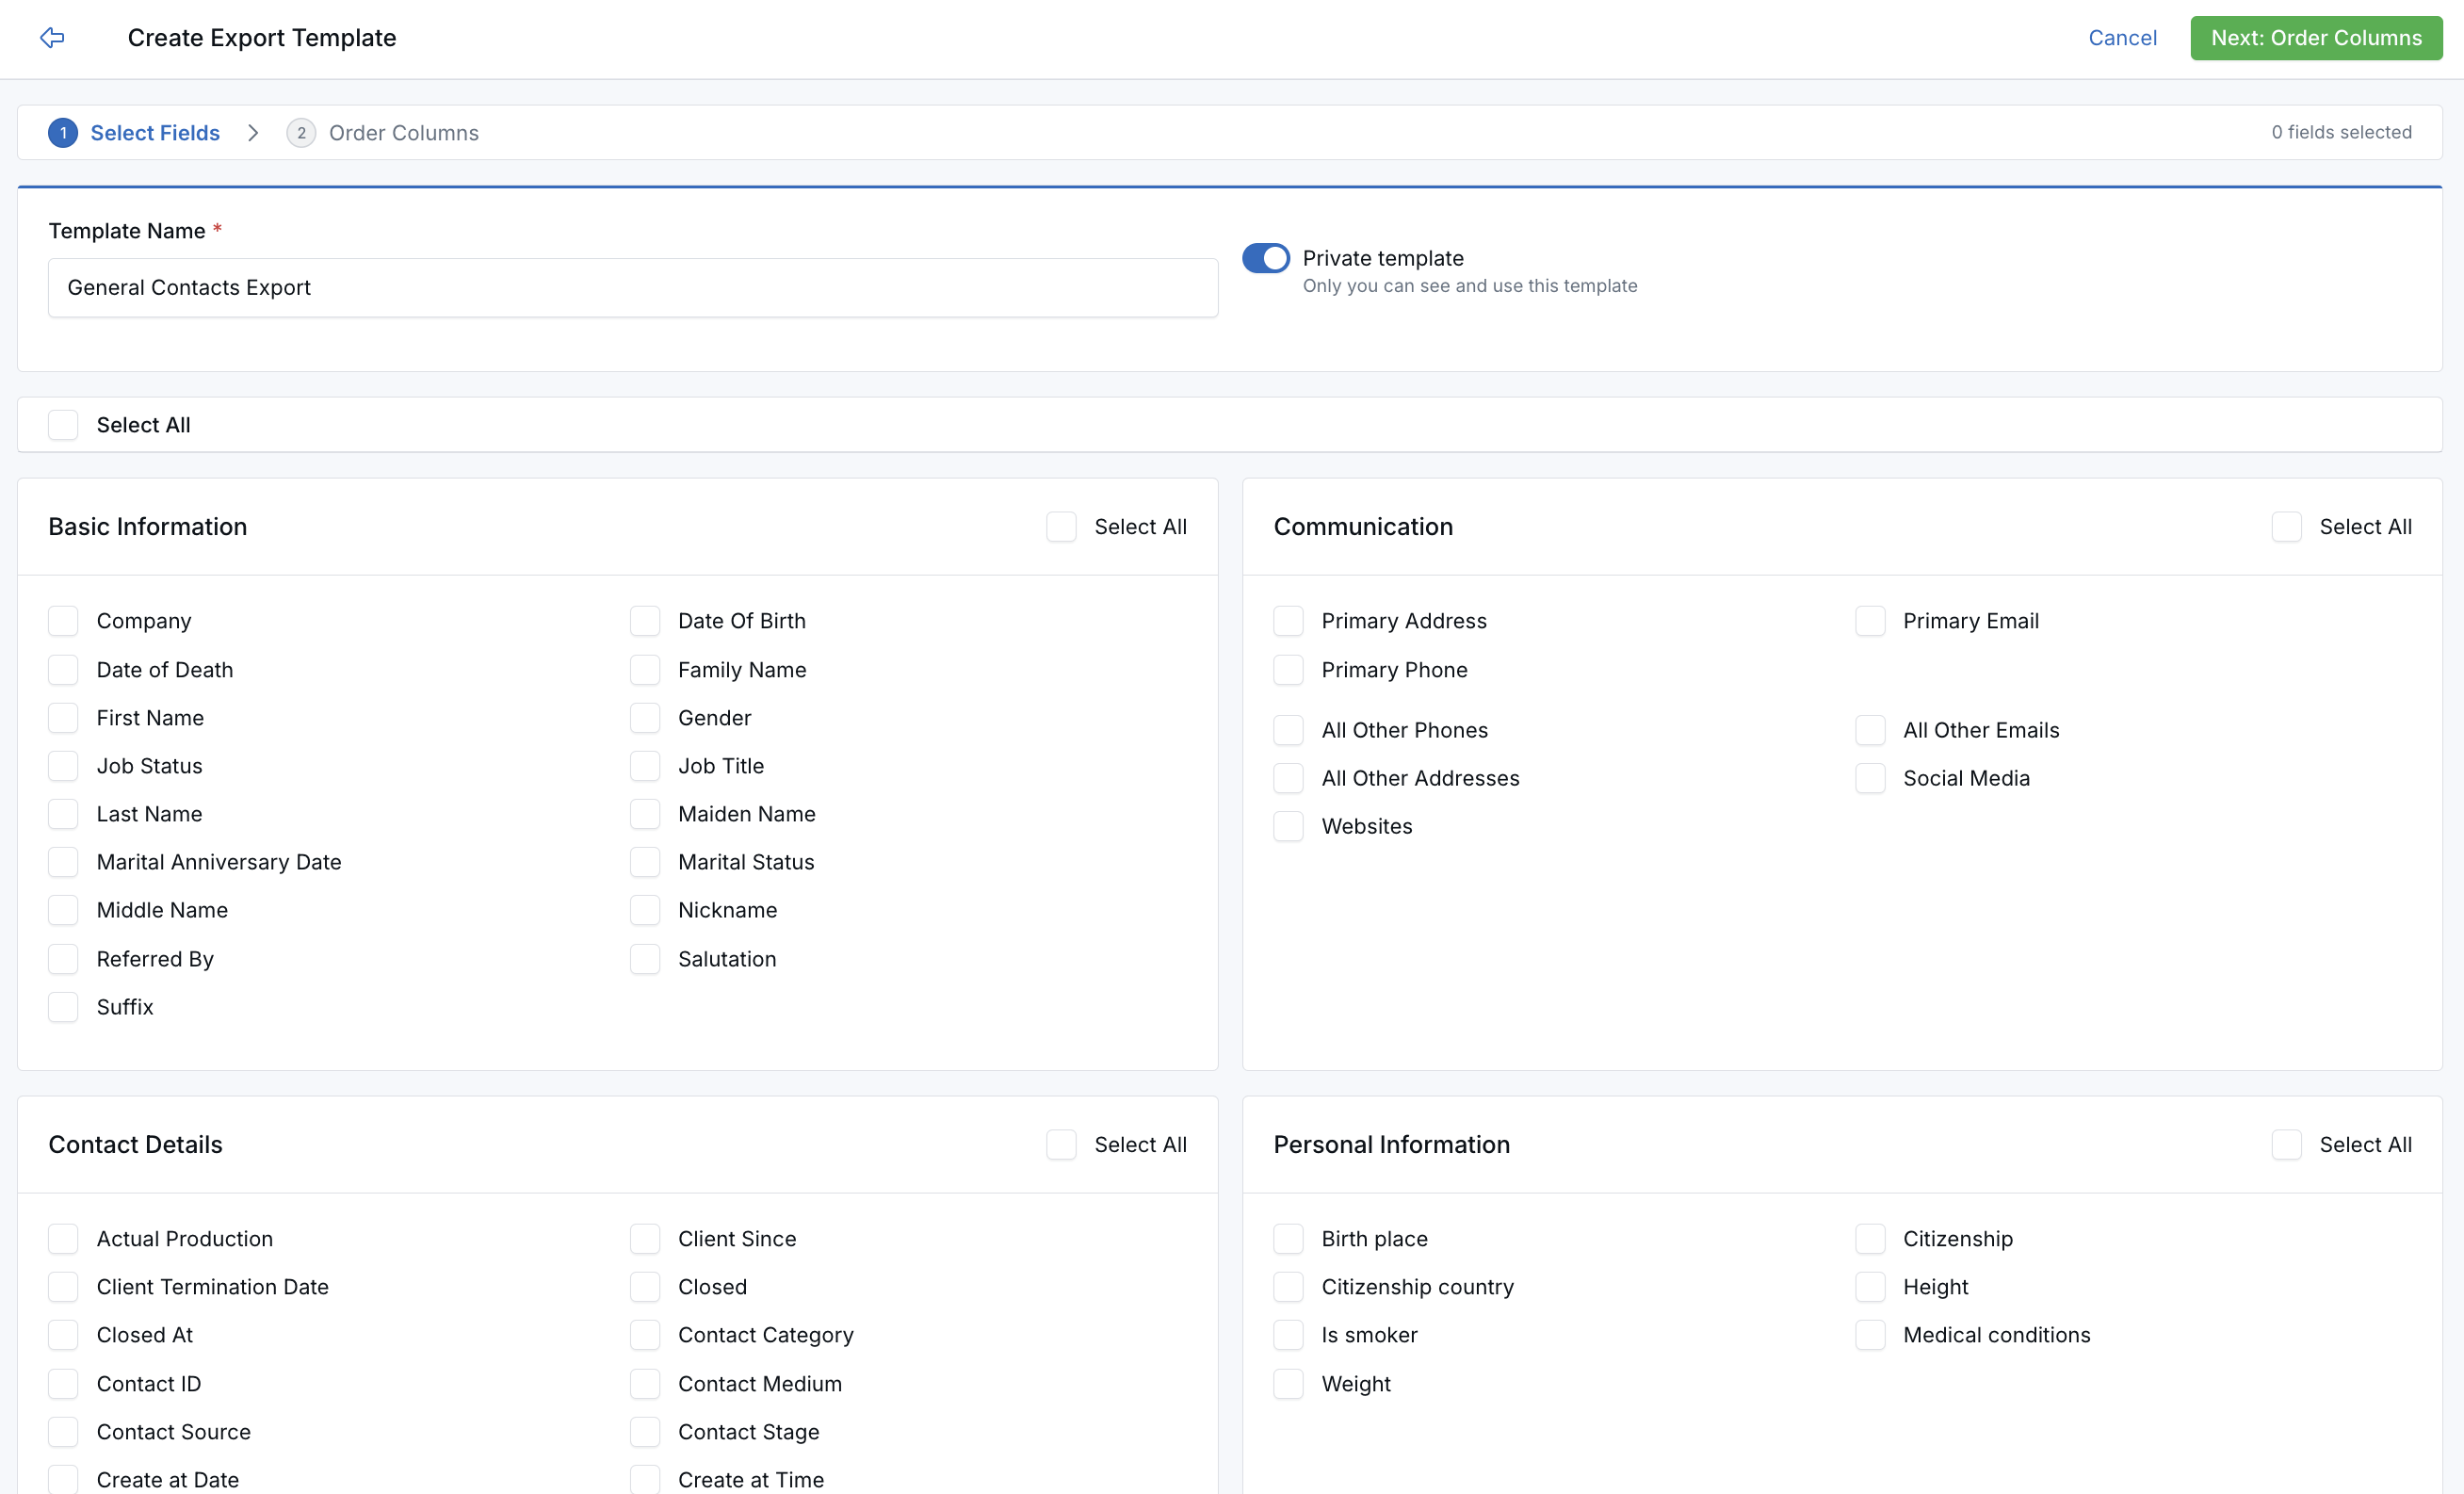This screenshot has height=1494, width=2464.
Task: Click inside the Template Name input field
Action: [632, 288]
